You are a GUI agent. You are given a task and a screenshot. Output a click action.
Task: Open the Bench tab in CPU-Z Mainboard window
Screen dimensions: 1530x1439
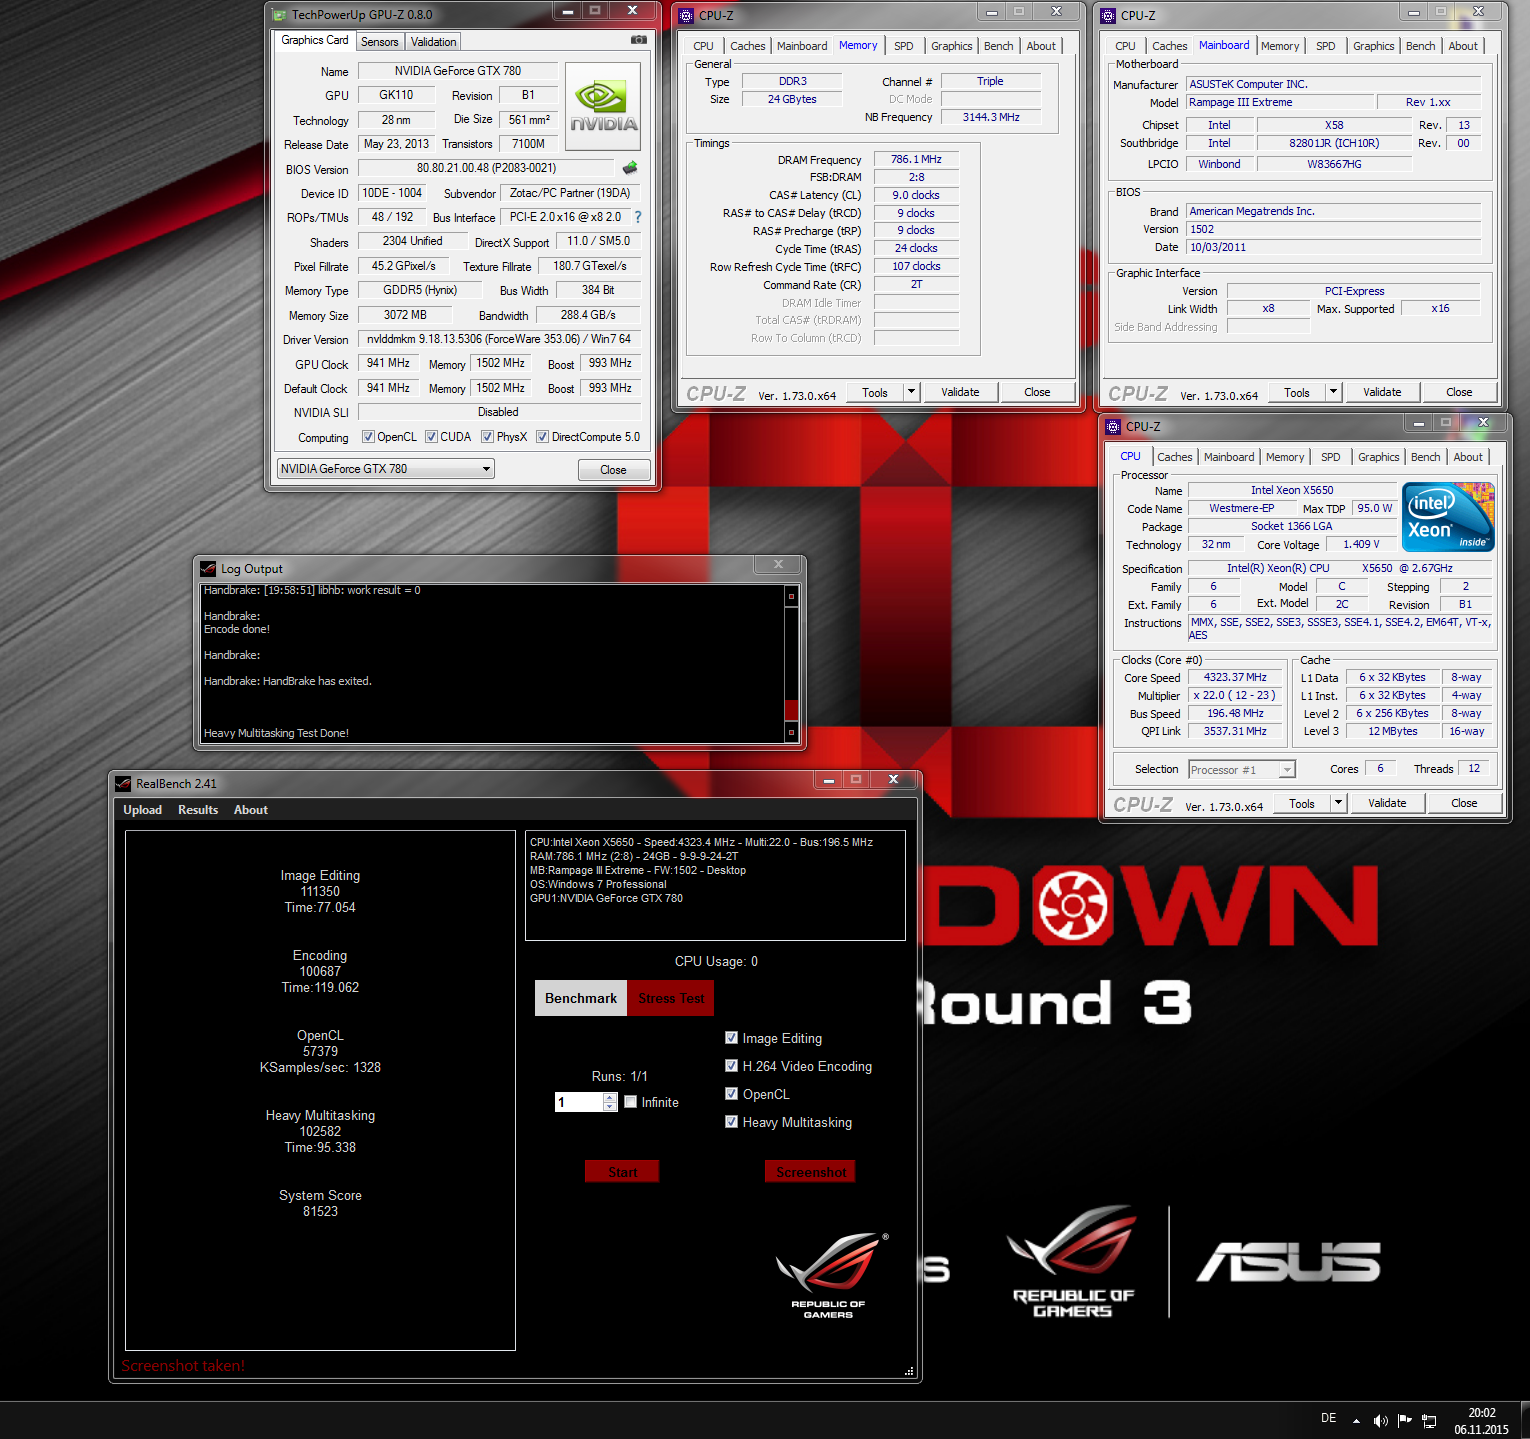click(1420, 46)
